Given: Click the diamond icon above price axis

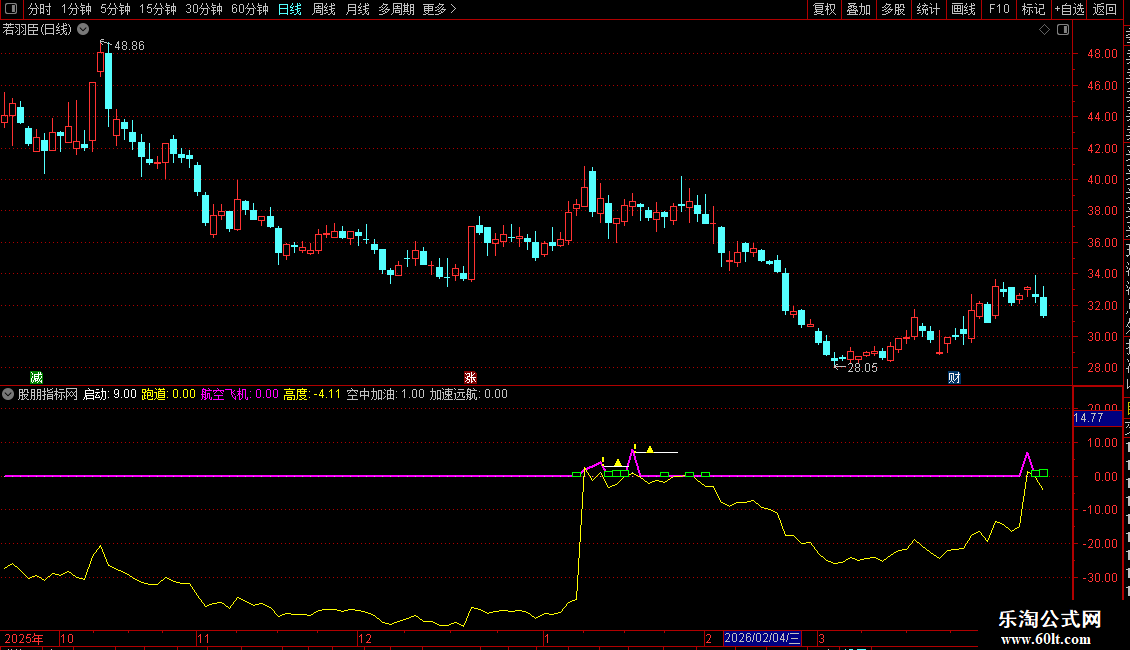Looking at the screenshot, I should [1044, 30].
